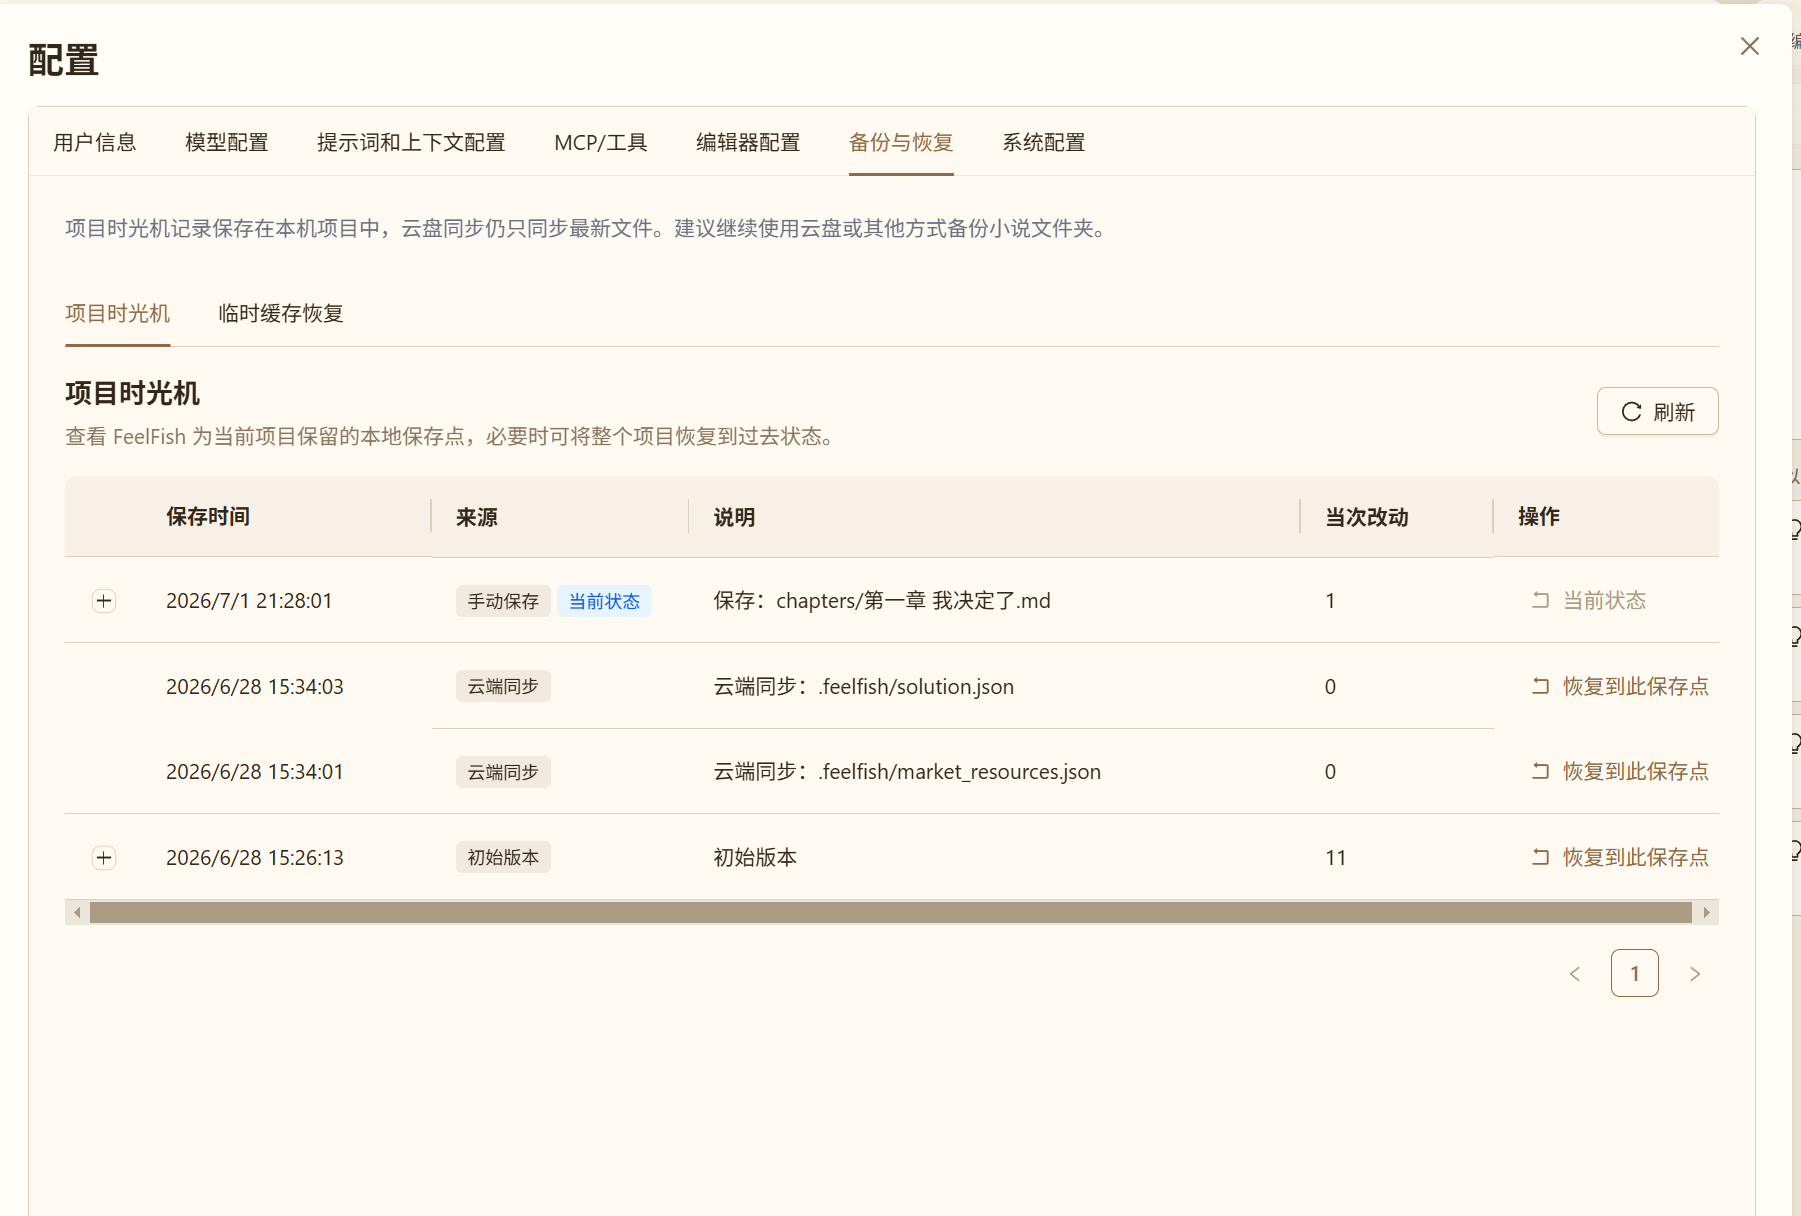1801x1216 pixels.
Task: Click the horizontal scrollbar left arrow
Action: [x=77, y=912]
